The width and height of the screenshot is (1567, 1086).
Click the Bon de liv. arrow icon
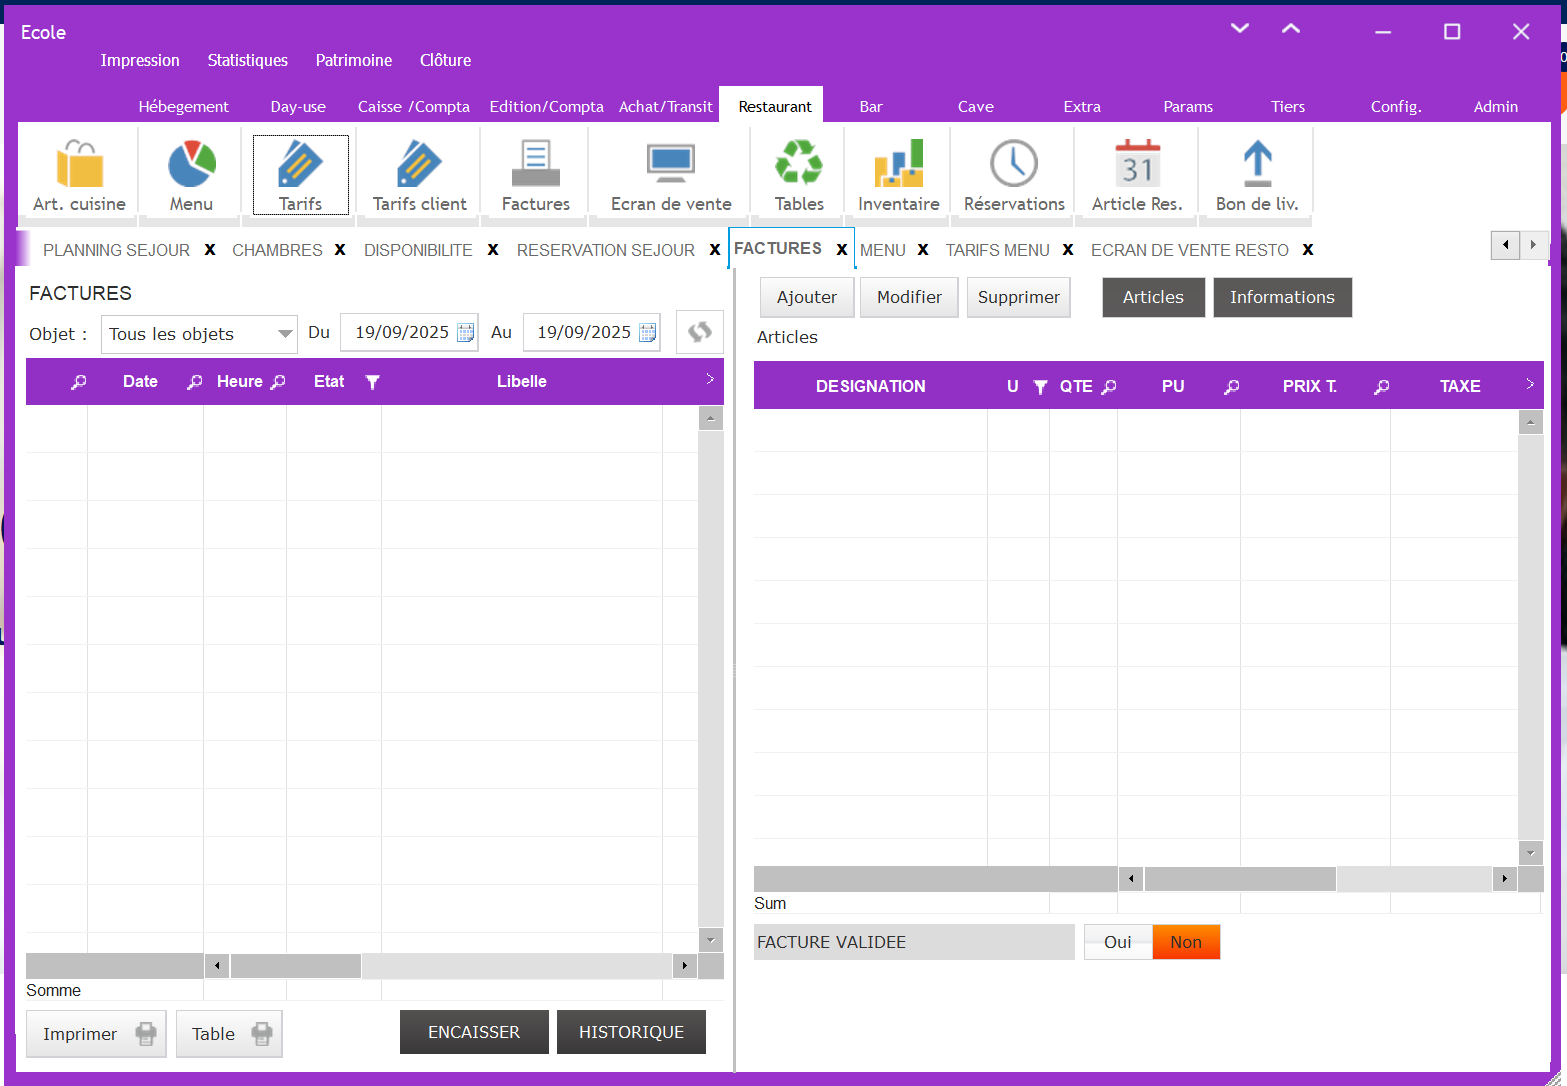tap(1257, 165)
